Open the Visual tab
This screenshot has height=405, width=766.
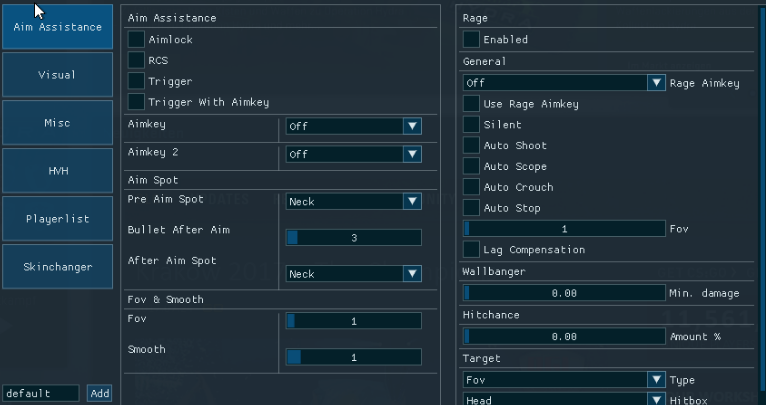[x=57, y=75]
